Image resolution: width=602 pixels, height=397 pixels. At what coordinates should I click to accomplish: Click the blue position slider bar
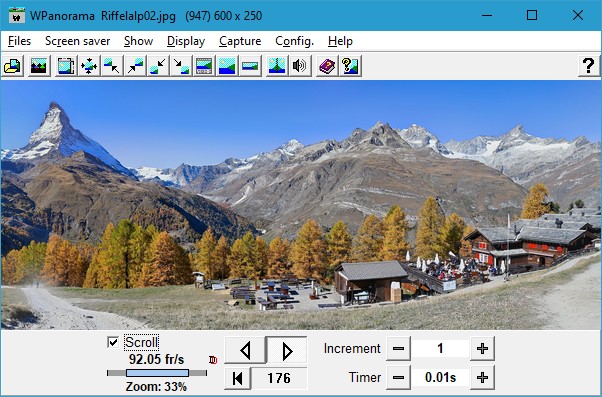coord(157,373)
